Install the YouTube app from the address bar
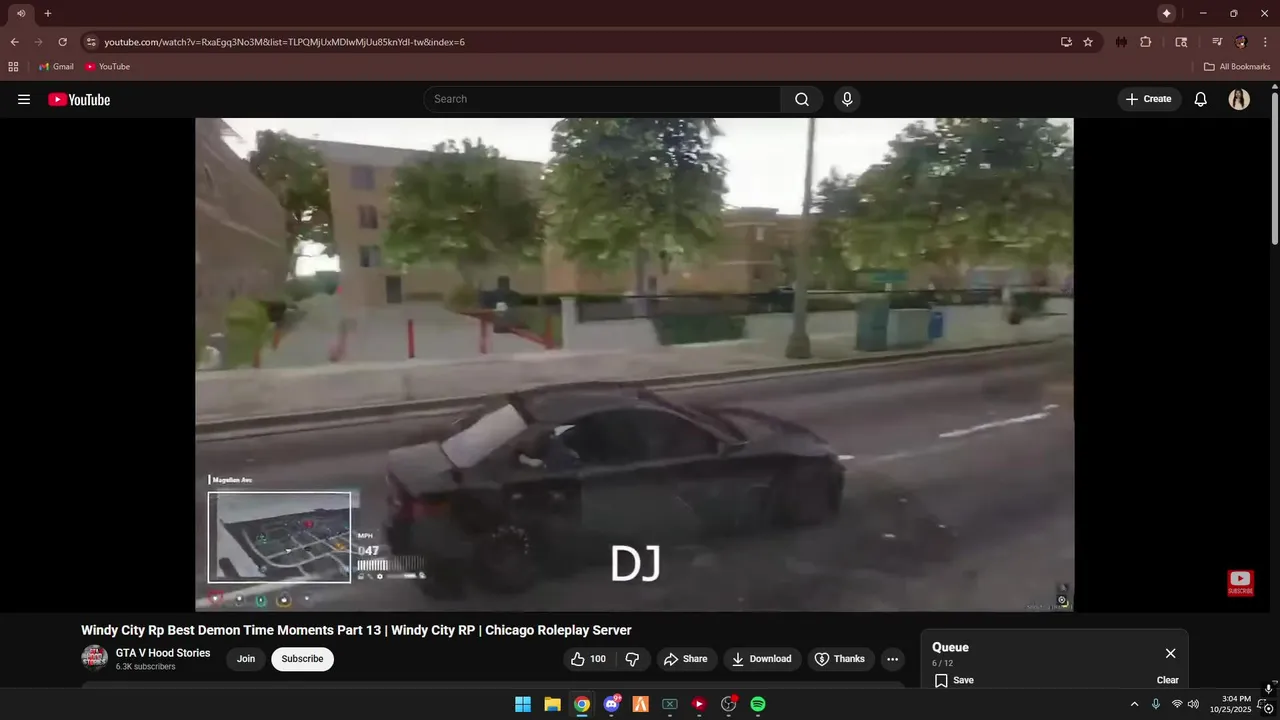 (1066, 42)
